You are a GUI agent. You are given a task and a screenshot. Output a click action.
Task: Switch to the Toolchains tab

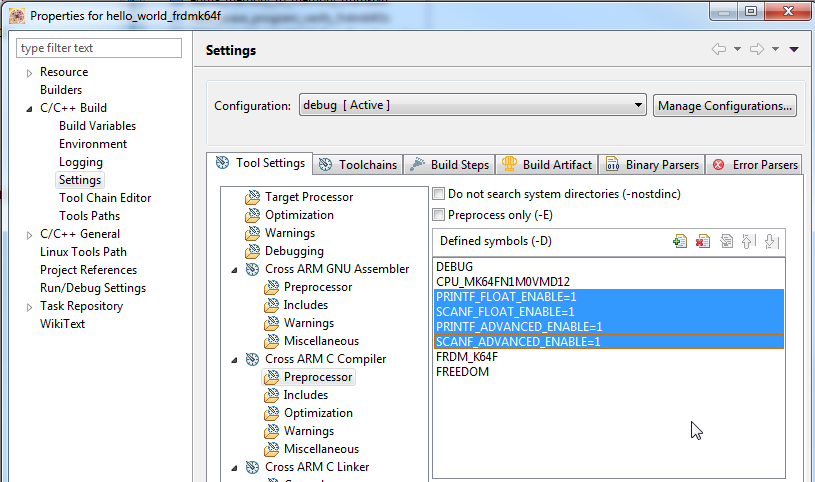[x=358, y=164]
